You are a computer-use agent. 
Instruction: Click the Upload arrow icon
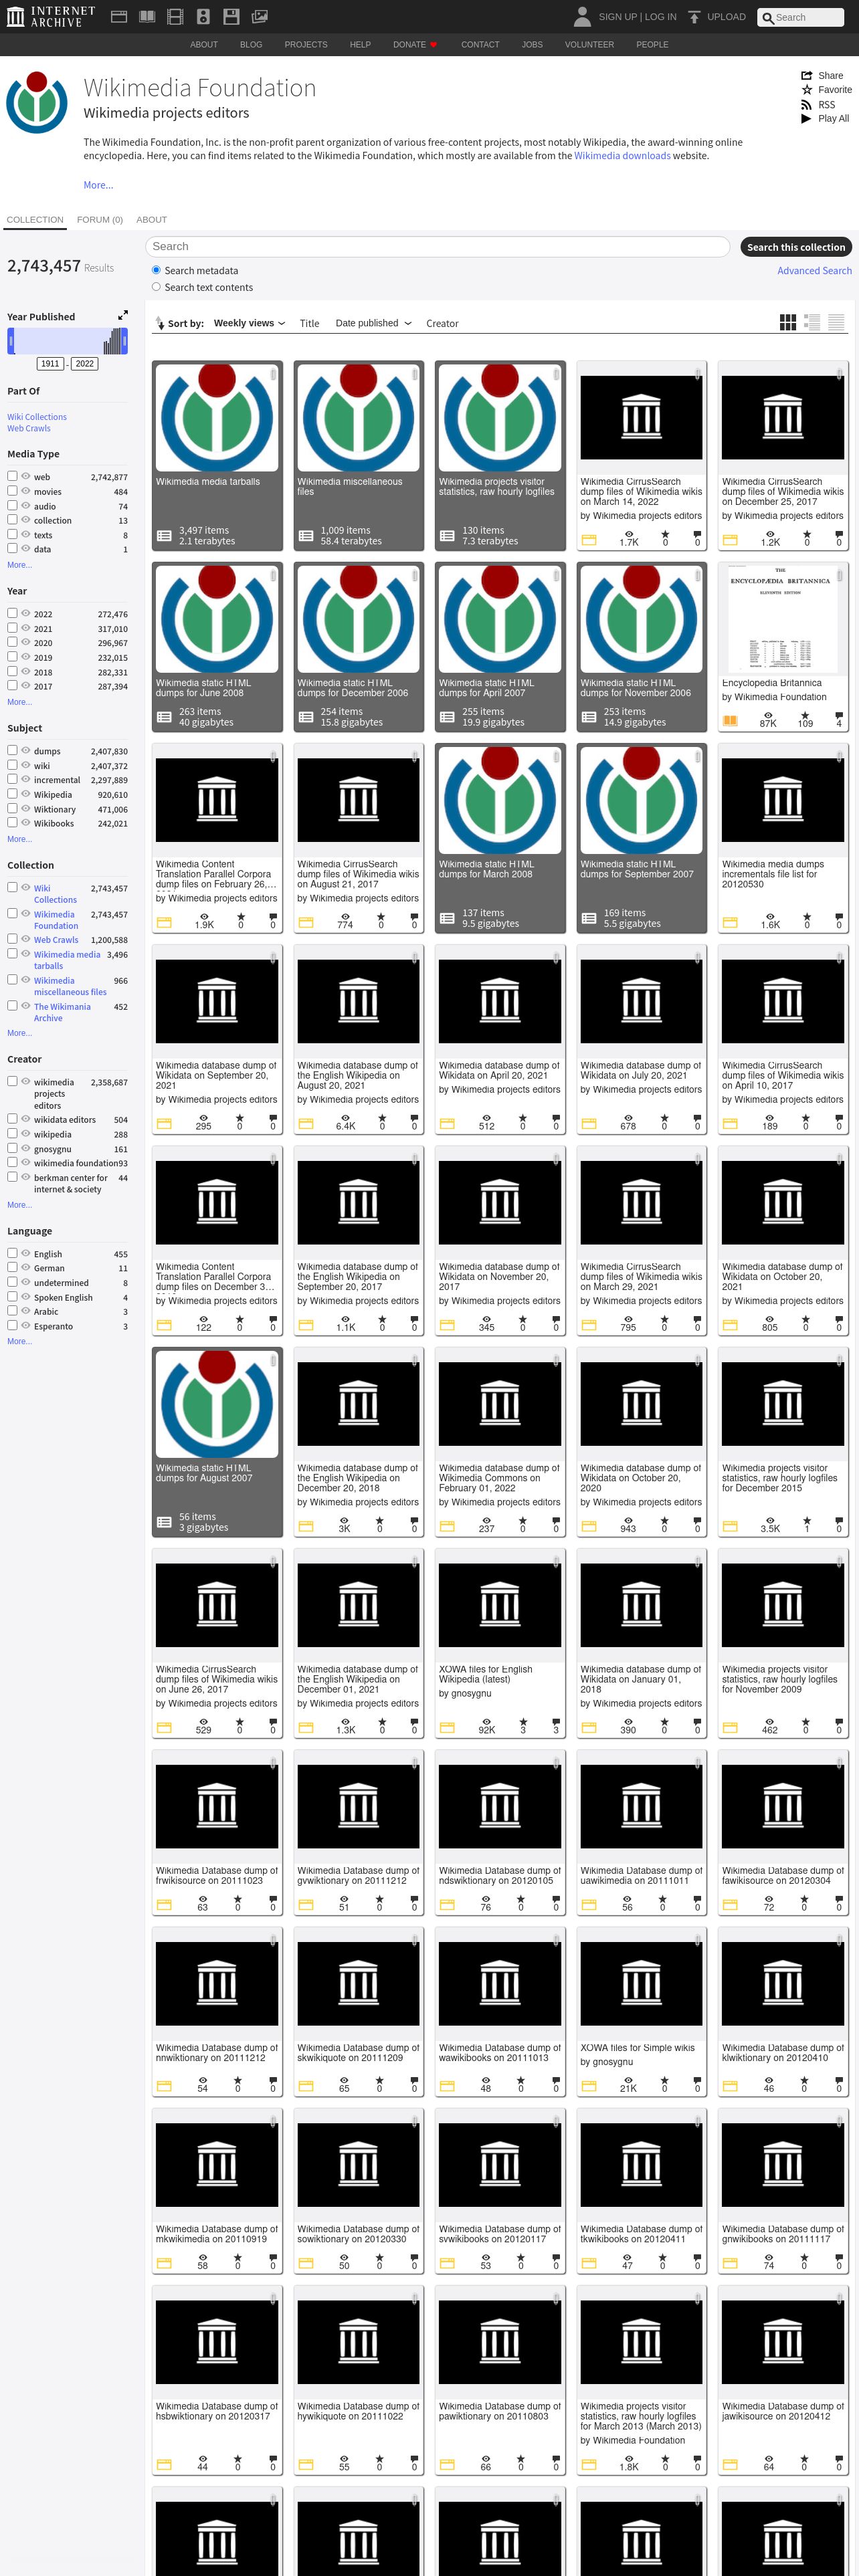[x=694, y=17]
